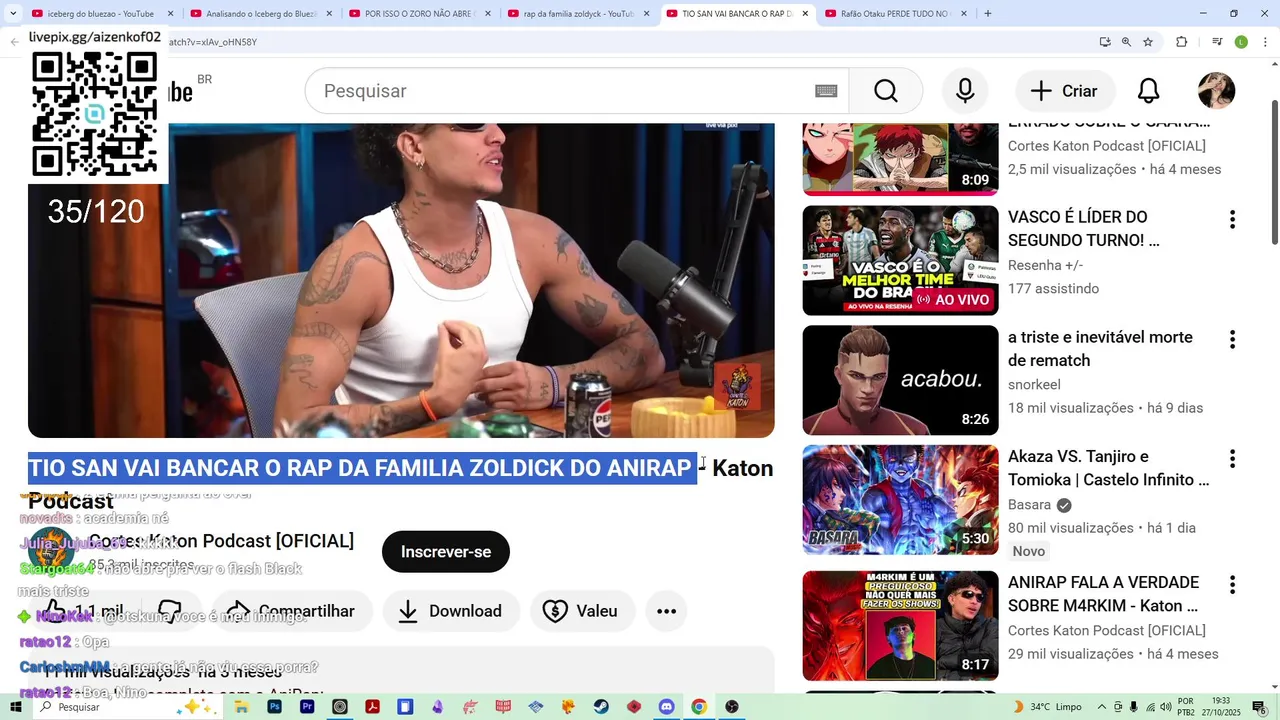This screenshot has width=1280, height=720.
Task: Open the VASCO É O MELHOR TIME thumbnail
Action: [x=900, y=261]
